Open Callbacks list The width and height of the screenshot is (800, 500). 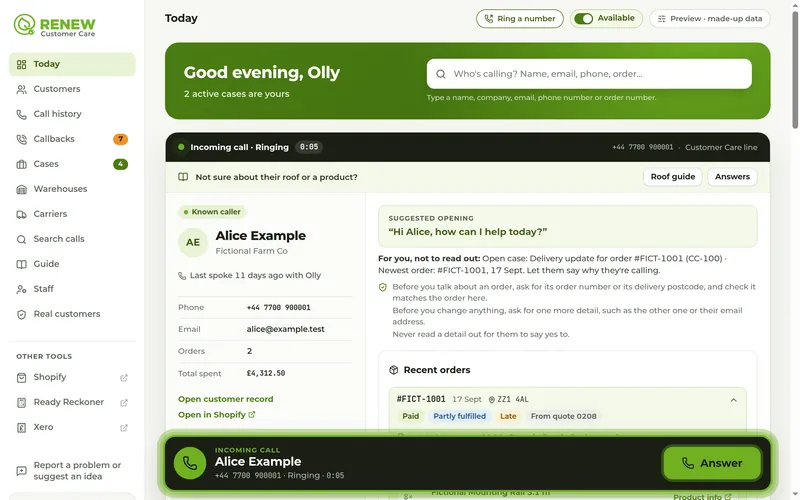pos(72,139)
